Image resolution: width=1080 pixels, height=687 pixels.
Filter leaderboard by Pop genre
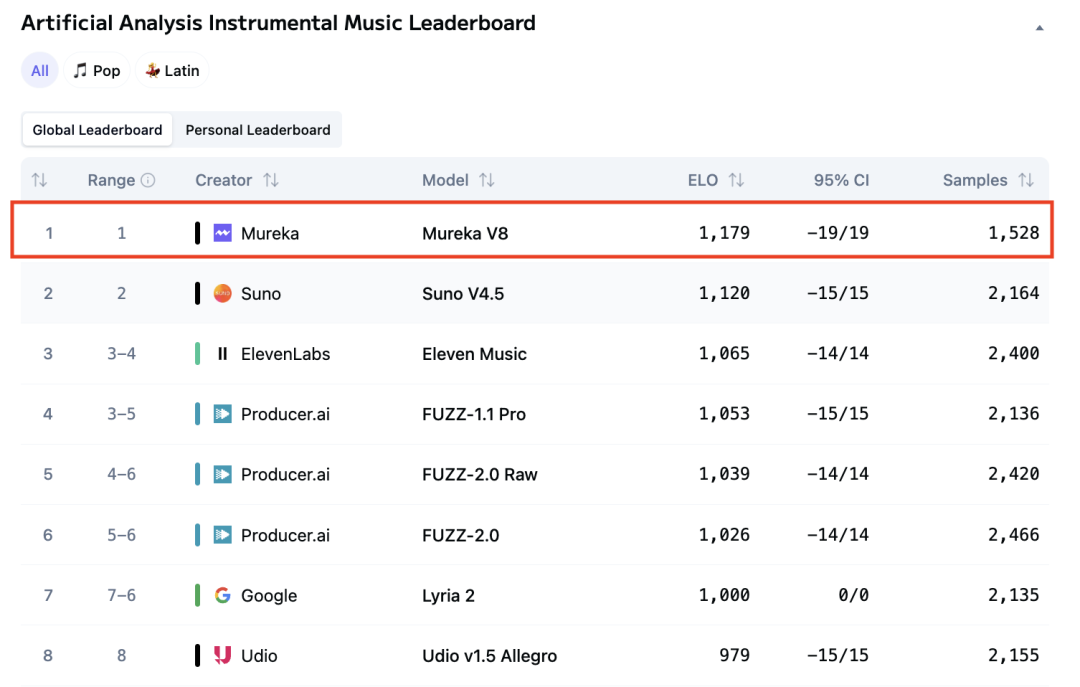tap(97, 70)
